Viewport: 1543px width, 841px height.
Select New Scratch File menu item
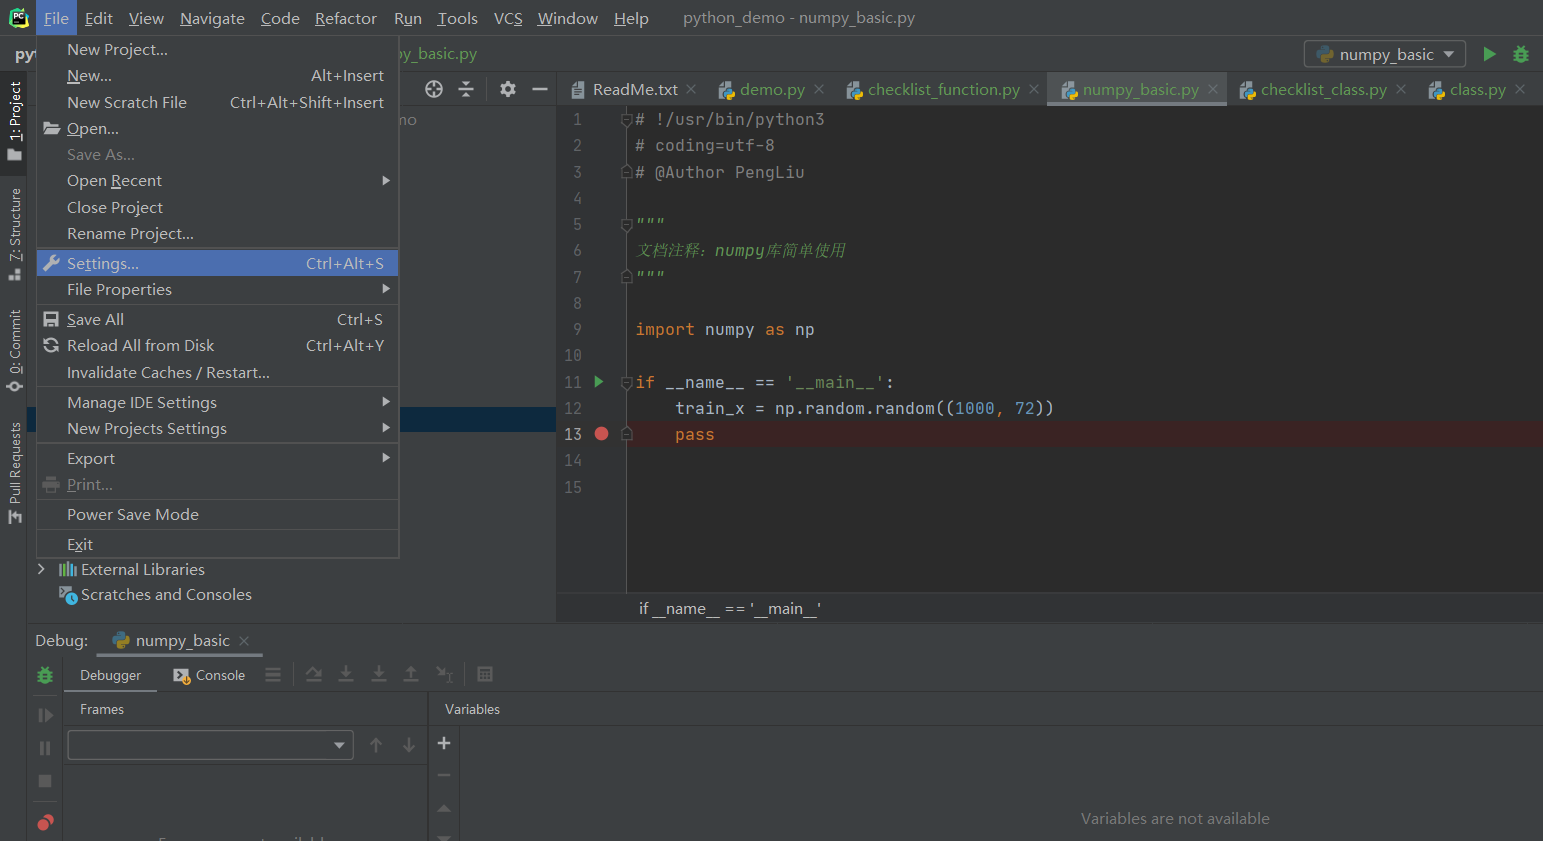point(218,103)
